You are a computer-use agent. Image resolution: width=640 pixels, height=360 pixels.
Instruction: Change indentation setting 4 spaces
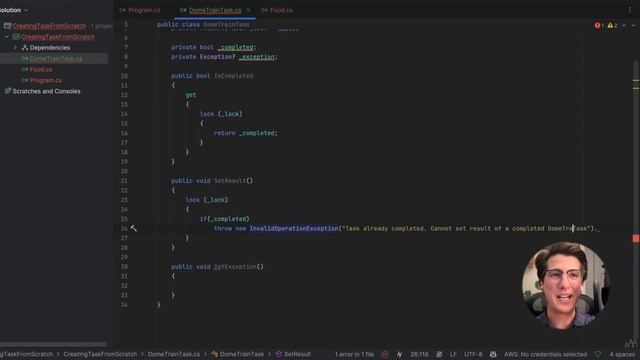(622, 354)
